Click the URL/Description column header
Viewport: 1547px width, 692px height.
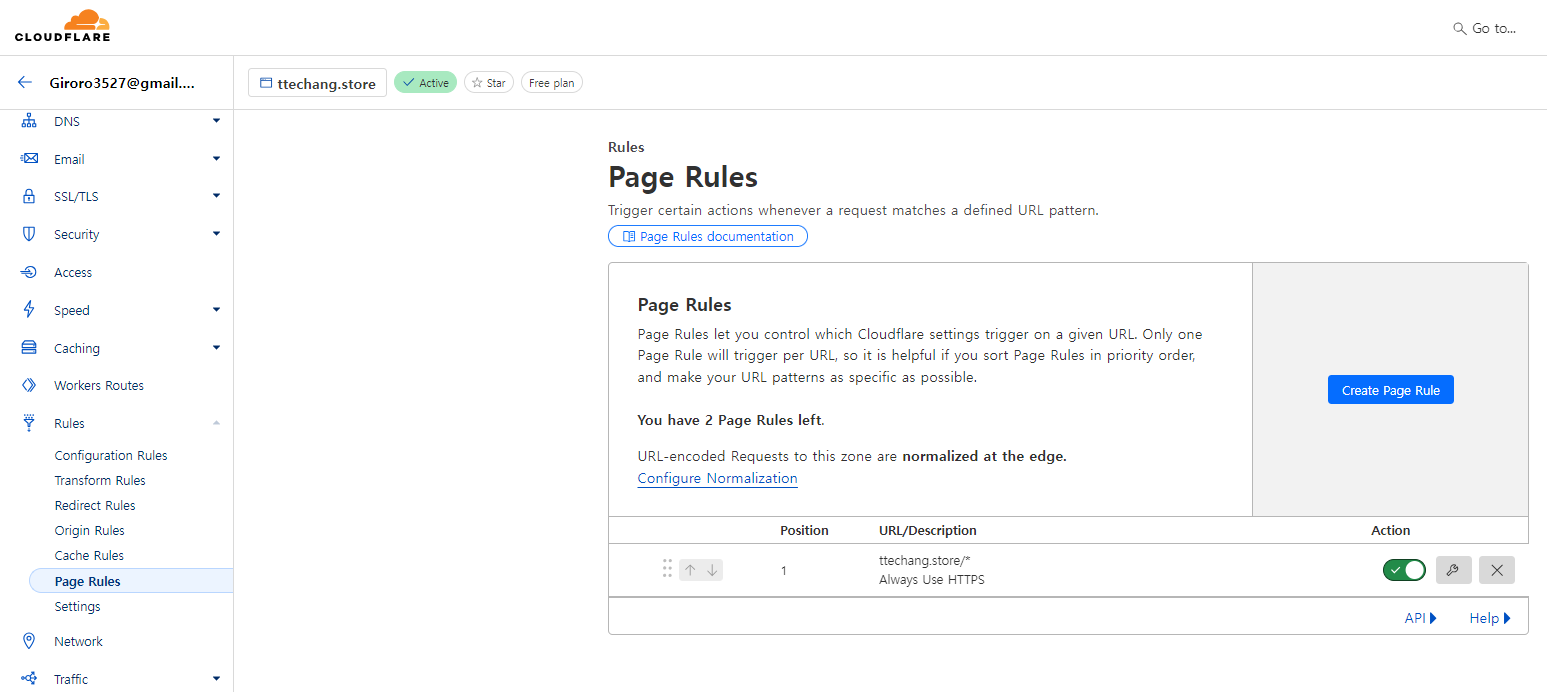point(928,530)
